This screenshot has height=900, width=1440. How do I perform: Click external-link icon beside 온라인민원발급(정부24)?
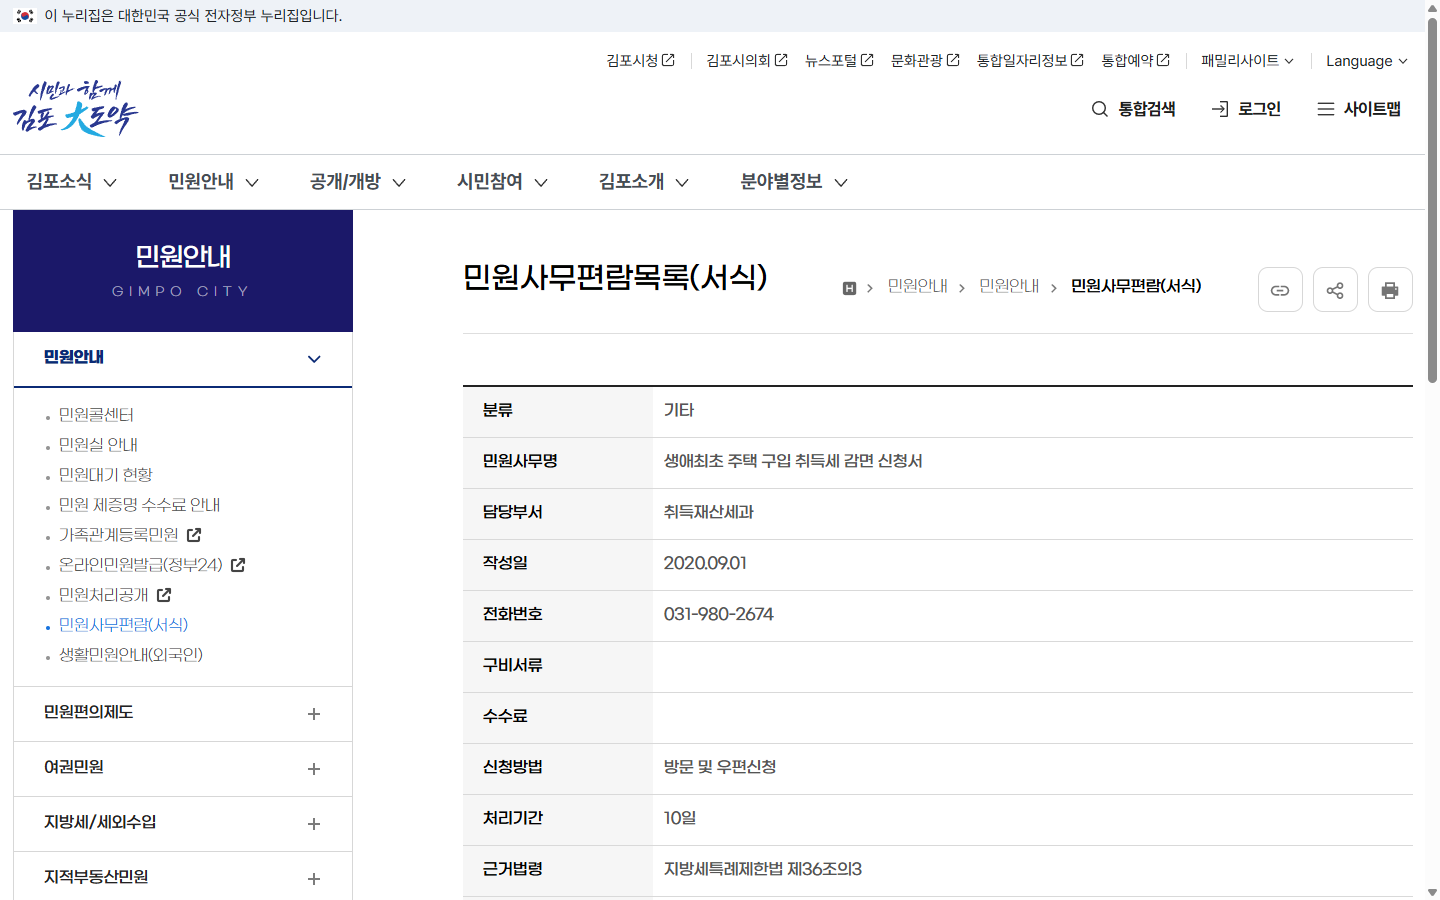coord(238,565)
